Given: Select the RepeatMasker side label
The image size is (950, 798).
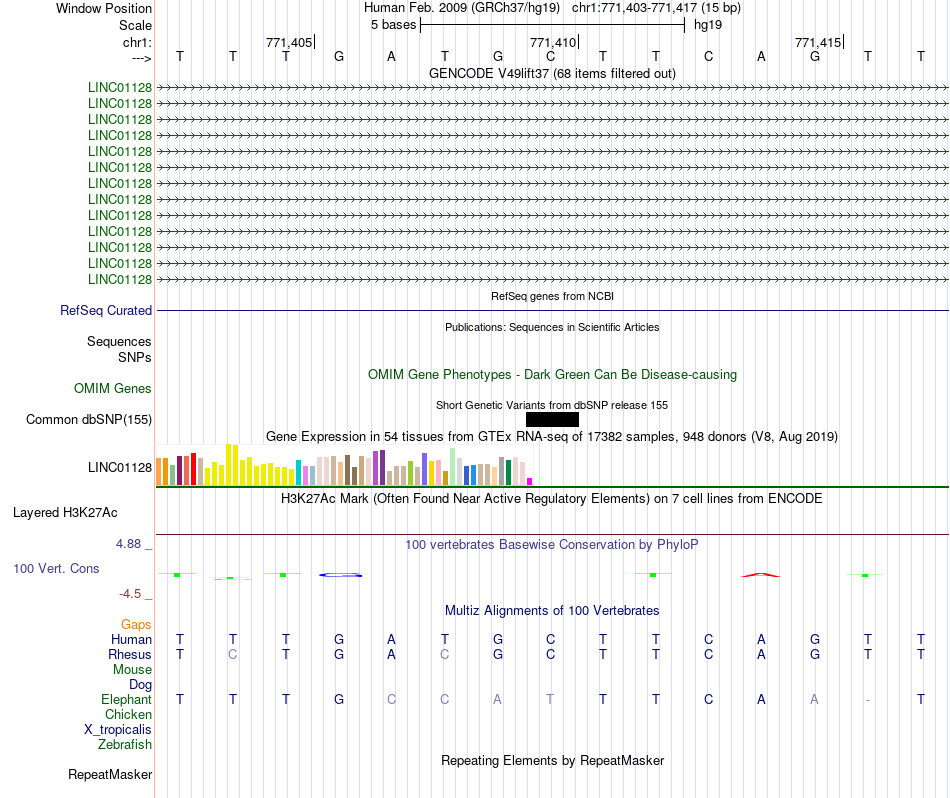Looking at the screenshot, I should pos(110,774).
